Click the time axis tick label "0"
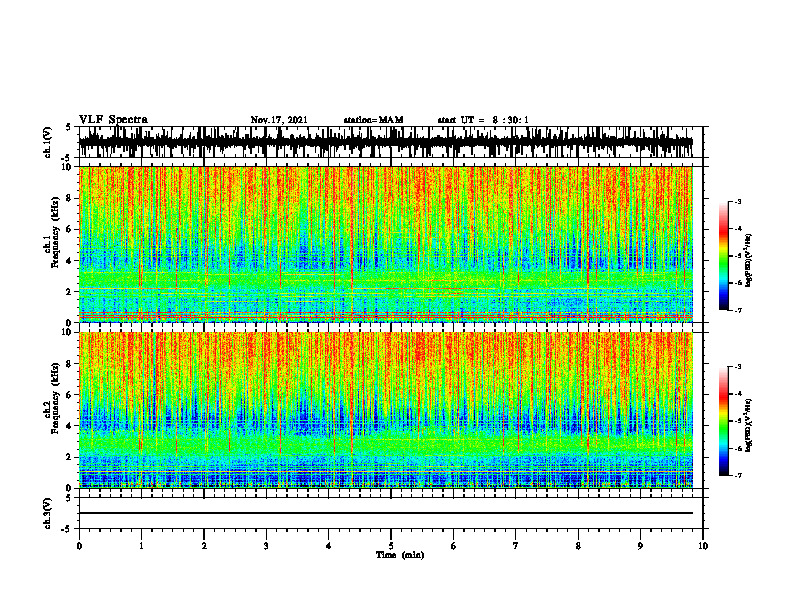The image size is (792, 612). point(79,546)
